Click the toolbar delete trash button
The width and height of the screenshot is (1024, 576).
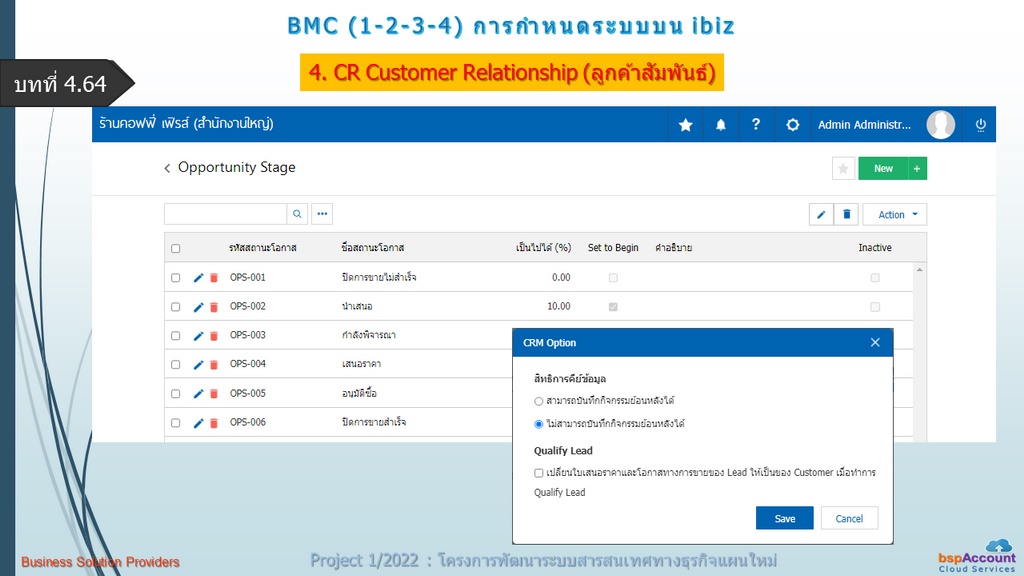(846, 214)
